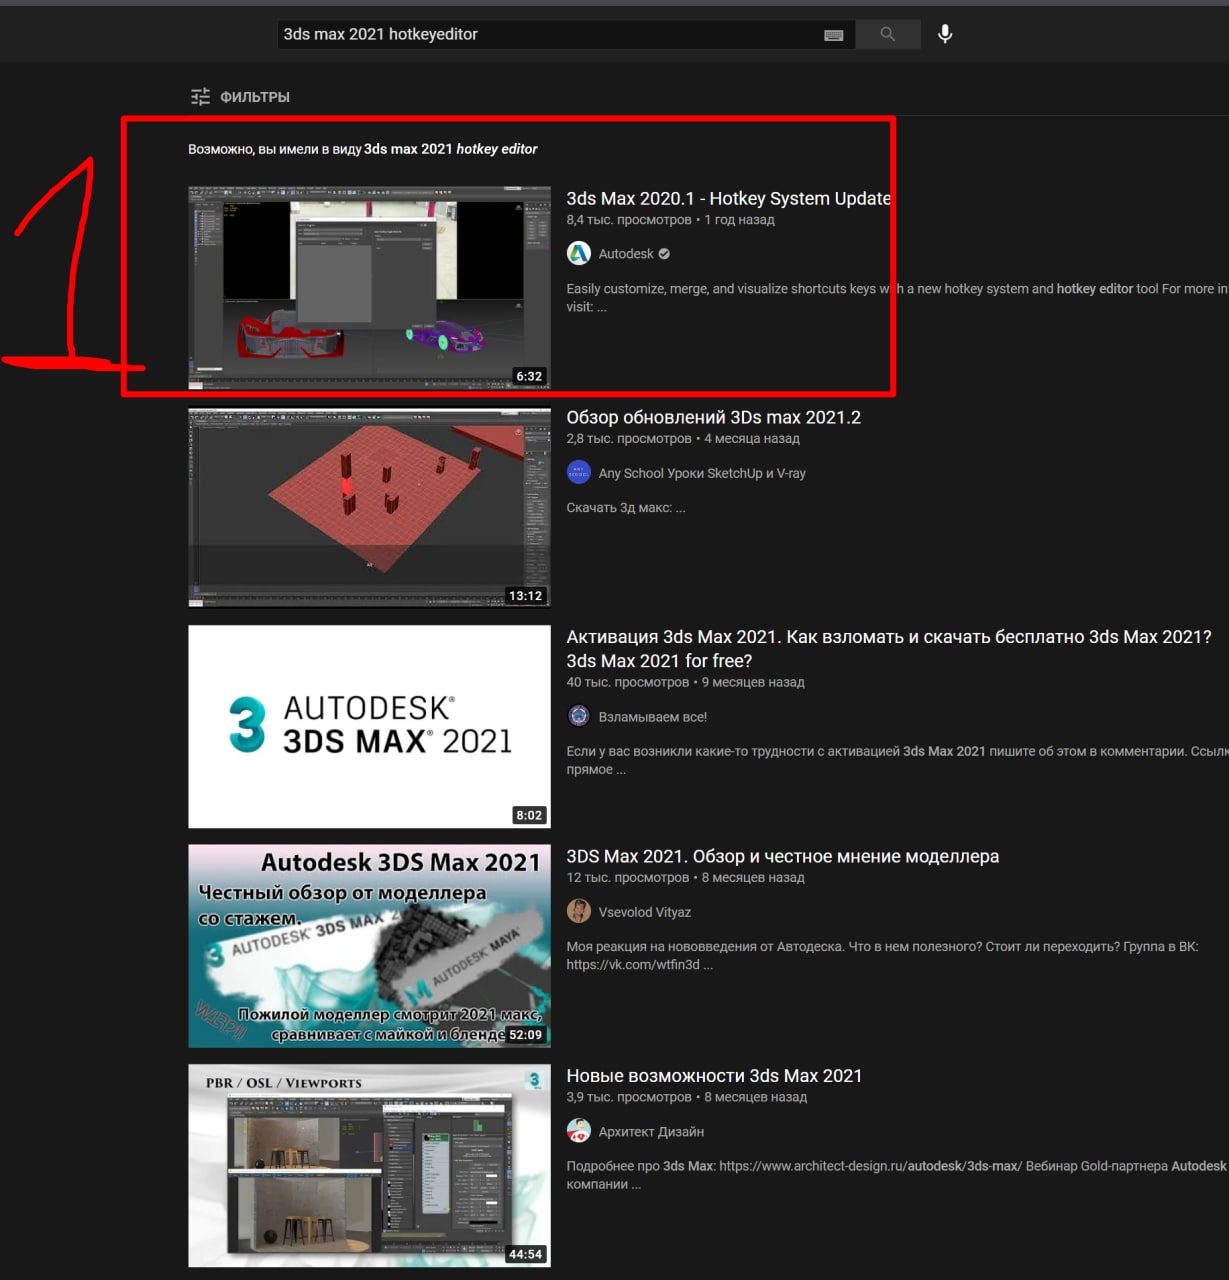Image resolution: width=1229 pixels, height=1280 pixels.
Task: Open title '3DS Max 2021. Обзор и честное мнение моделлера'
Action: (x=782, y=856)
